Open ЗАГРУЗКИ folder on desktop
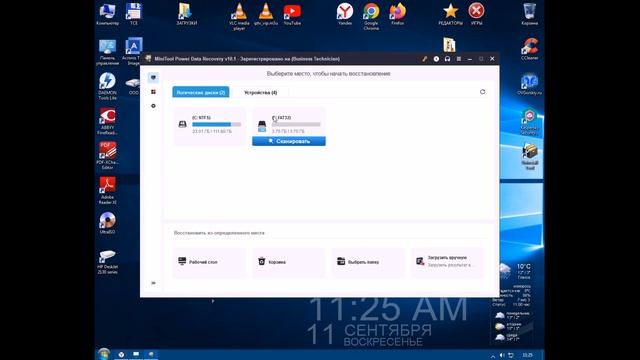This screenshot has width=640, height=360. tap(187, 14)
